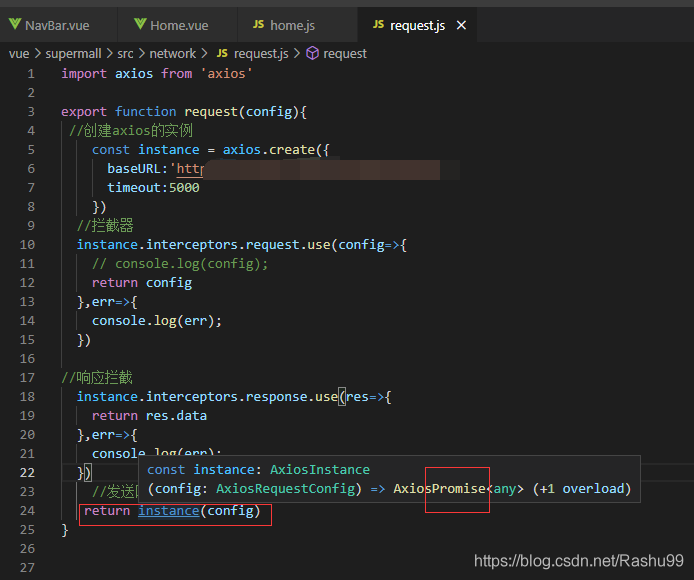Open the request symbol breadcrumb

coord(345,54)
